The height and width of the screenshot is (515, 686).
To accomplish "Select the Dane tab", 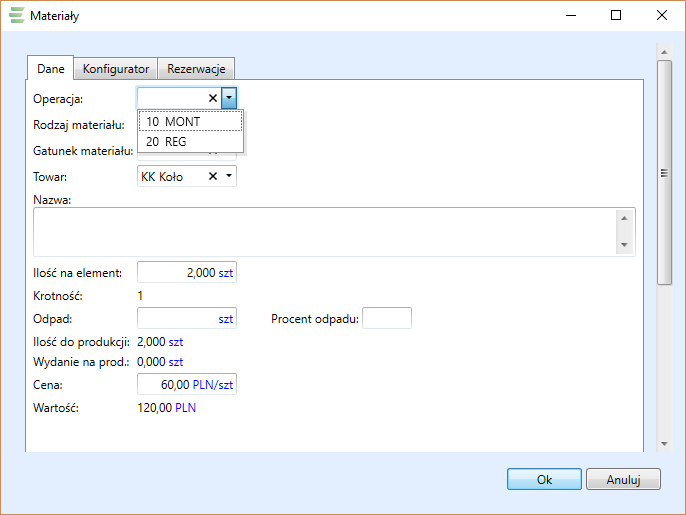I will coord(51,69).
